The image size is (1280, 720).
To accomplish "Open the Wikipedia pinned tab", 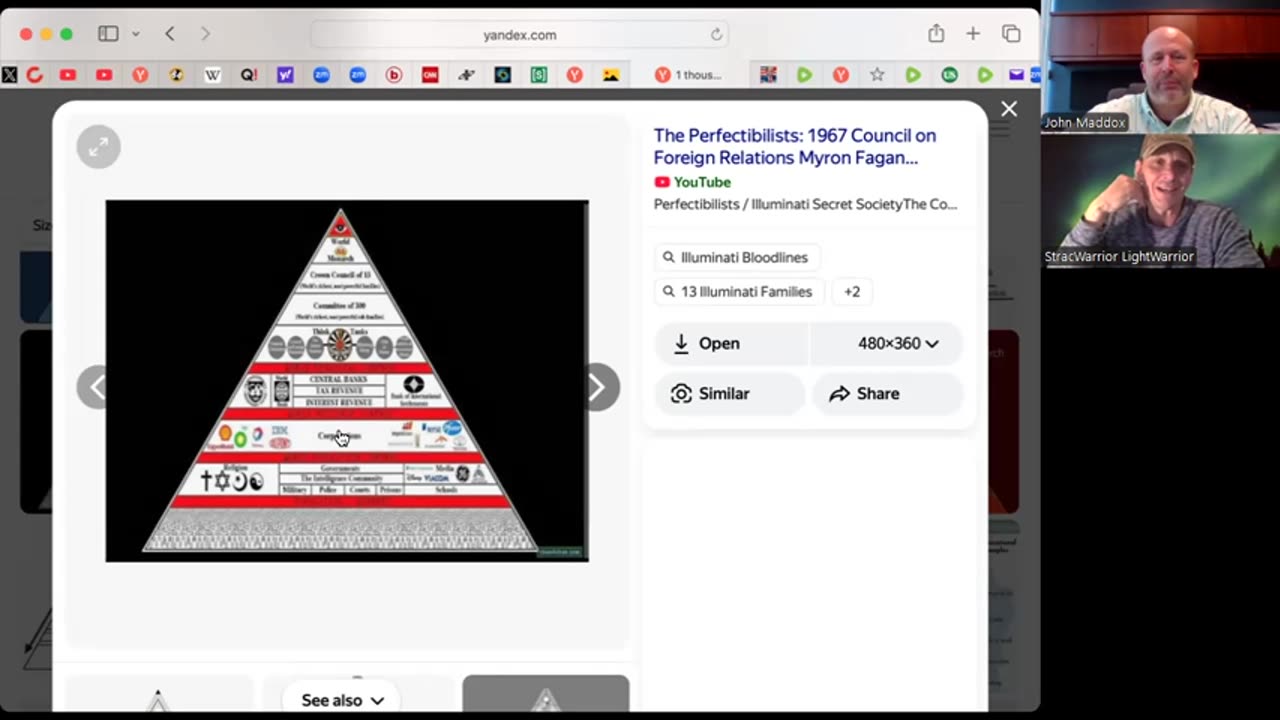I will click(212, 75).
